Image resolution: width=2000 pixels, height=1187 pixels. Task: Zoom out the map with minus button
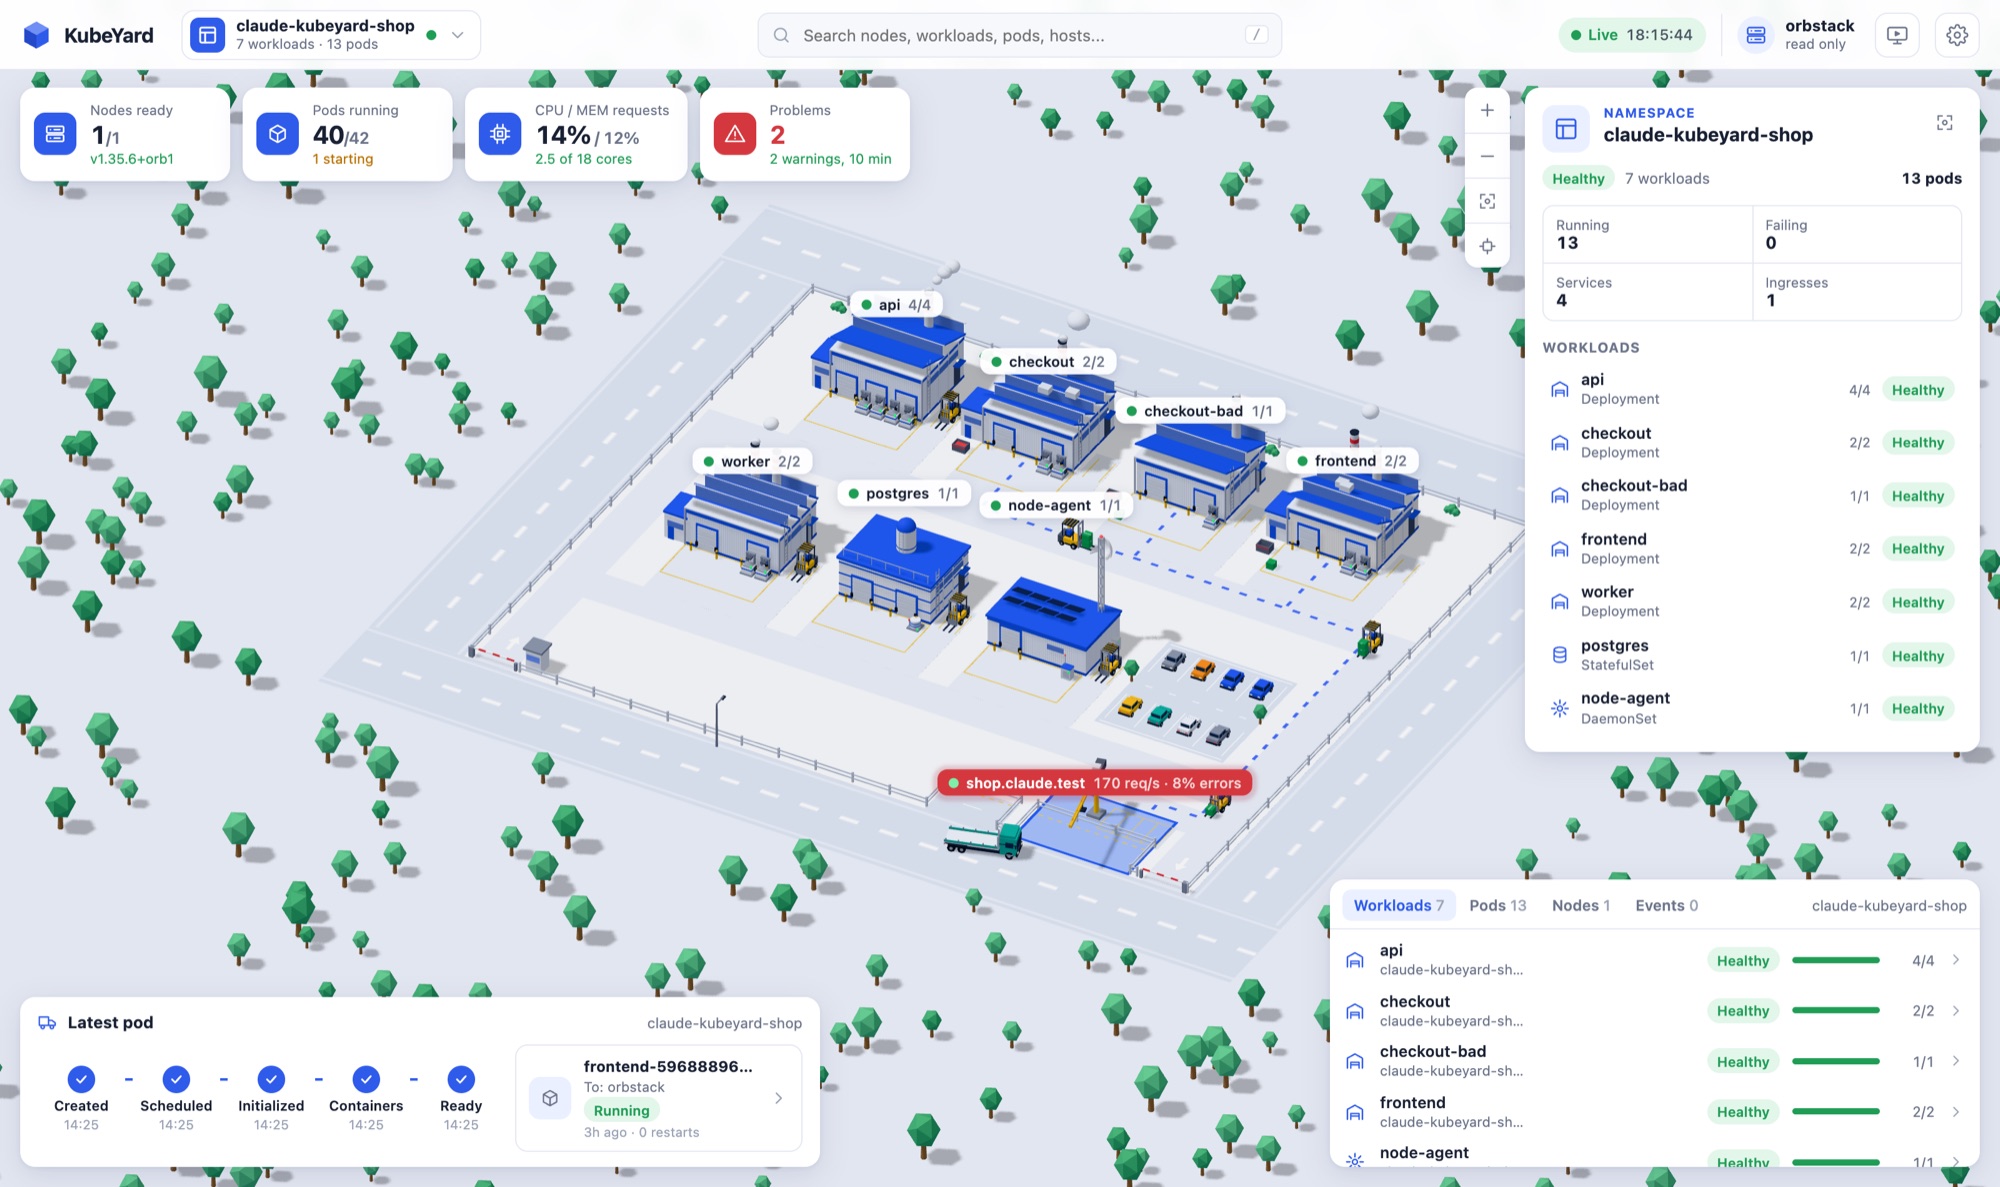click(1487, 156)
